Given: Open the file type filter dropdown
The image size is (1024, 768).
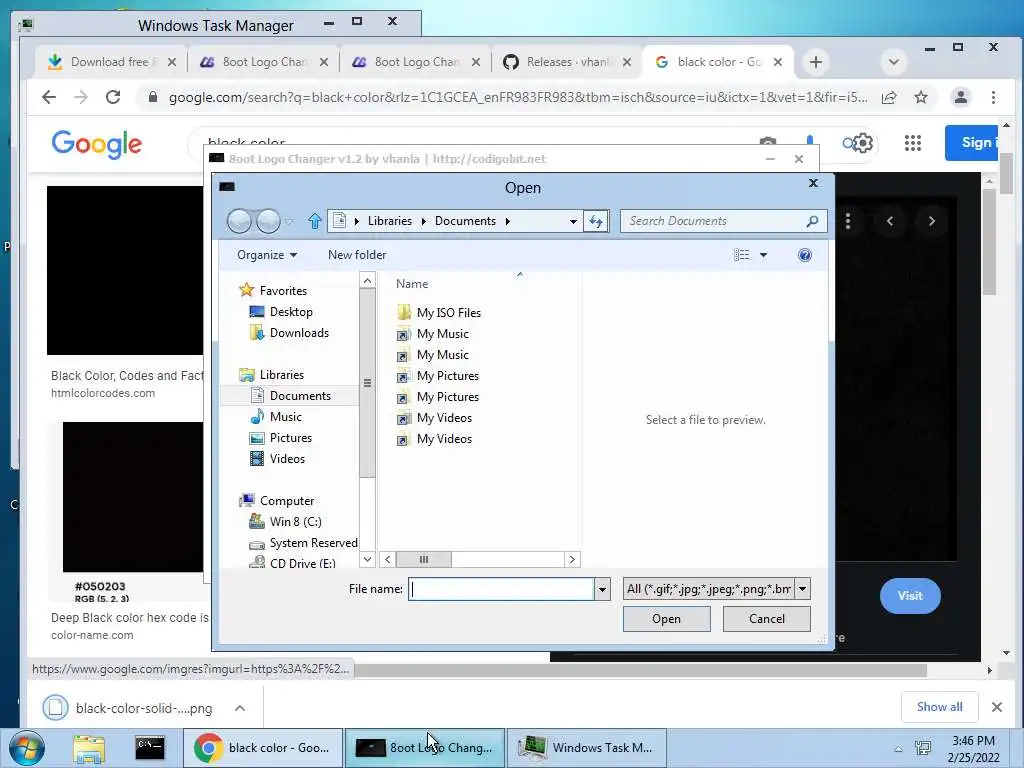Looking at the screenshot, I should 803,589.
